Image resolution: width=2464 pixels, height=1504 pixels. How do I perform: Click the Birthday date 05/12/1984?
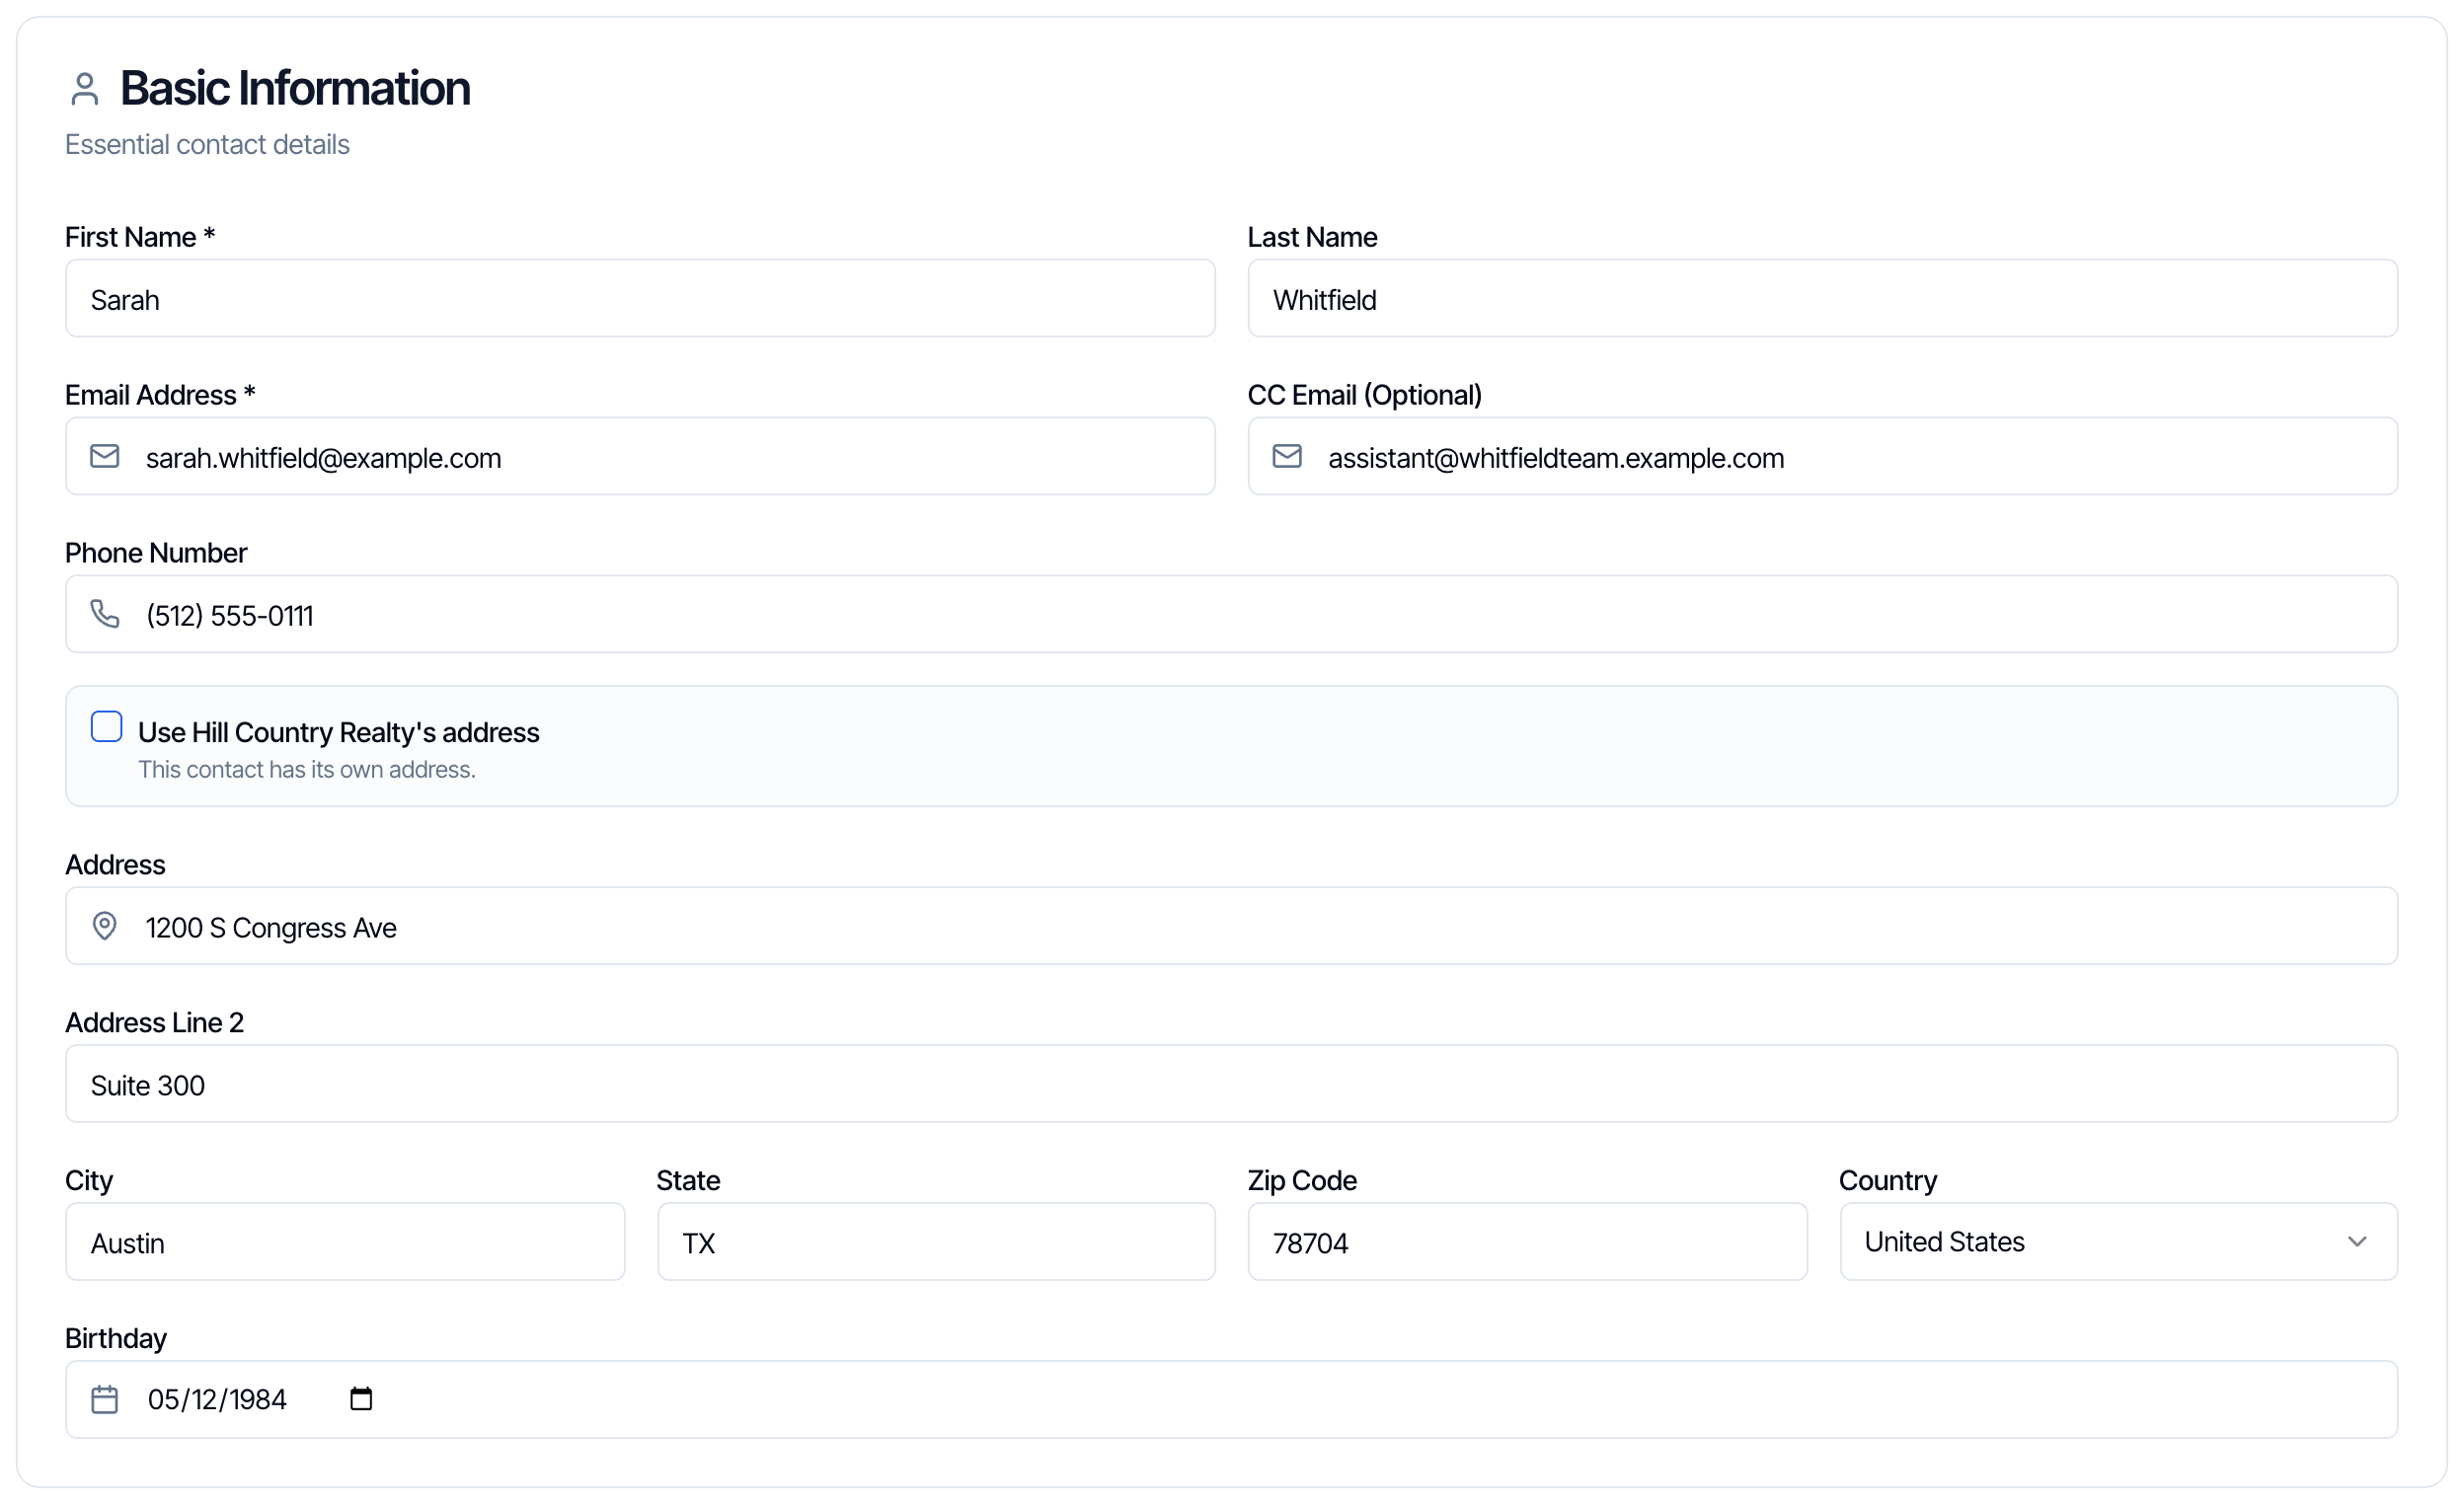click(217, 1400)
